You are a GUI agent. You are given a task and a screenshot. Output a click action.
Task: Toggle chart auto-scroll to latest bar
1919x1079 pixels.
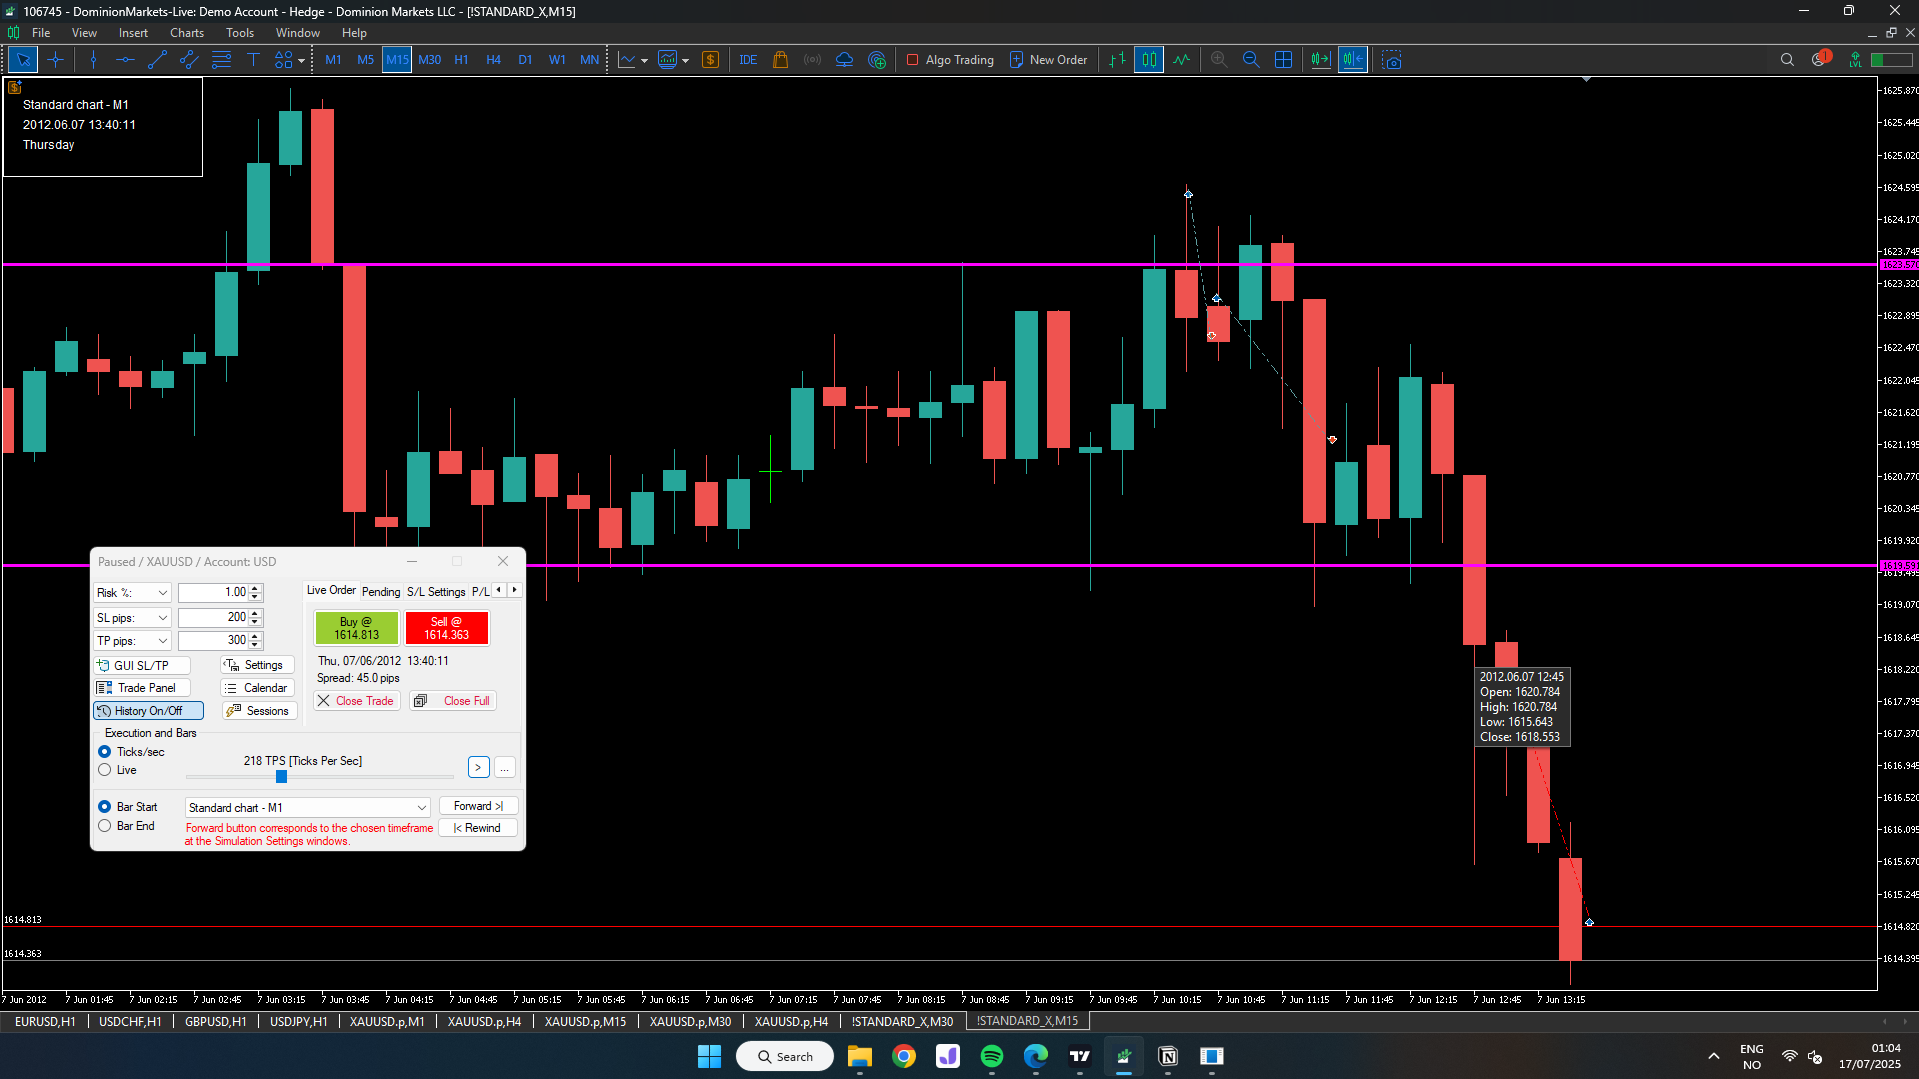1321,60
